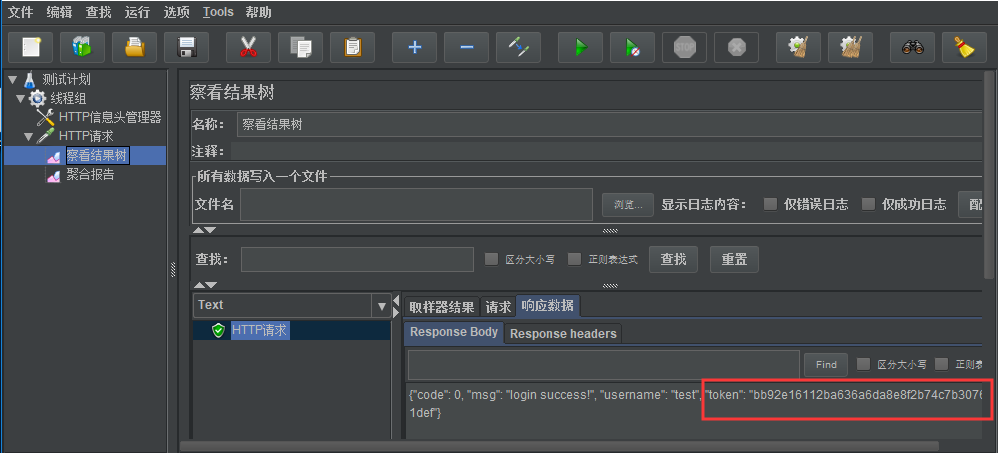The image size is (998, 453).
Task: Click the binoculars Search icon
Action: (x=912, y=47)
